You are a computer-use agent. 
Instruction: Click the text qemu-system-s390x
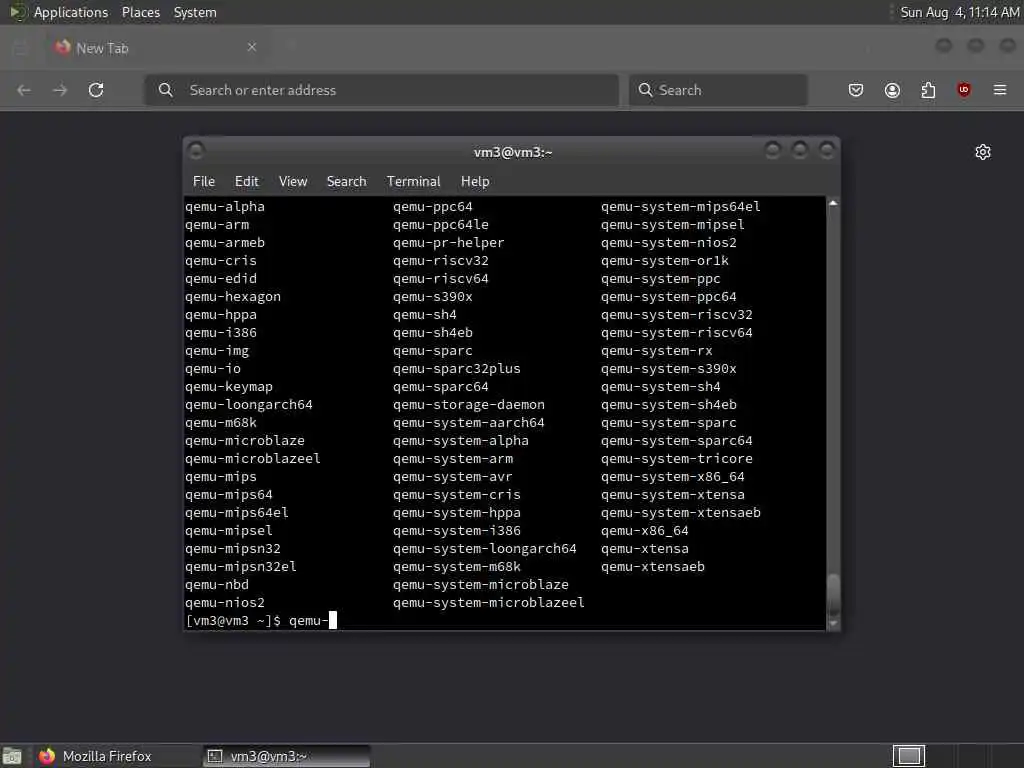pyautogui.click(x=669, y=368)
